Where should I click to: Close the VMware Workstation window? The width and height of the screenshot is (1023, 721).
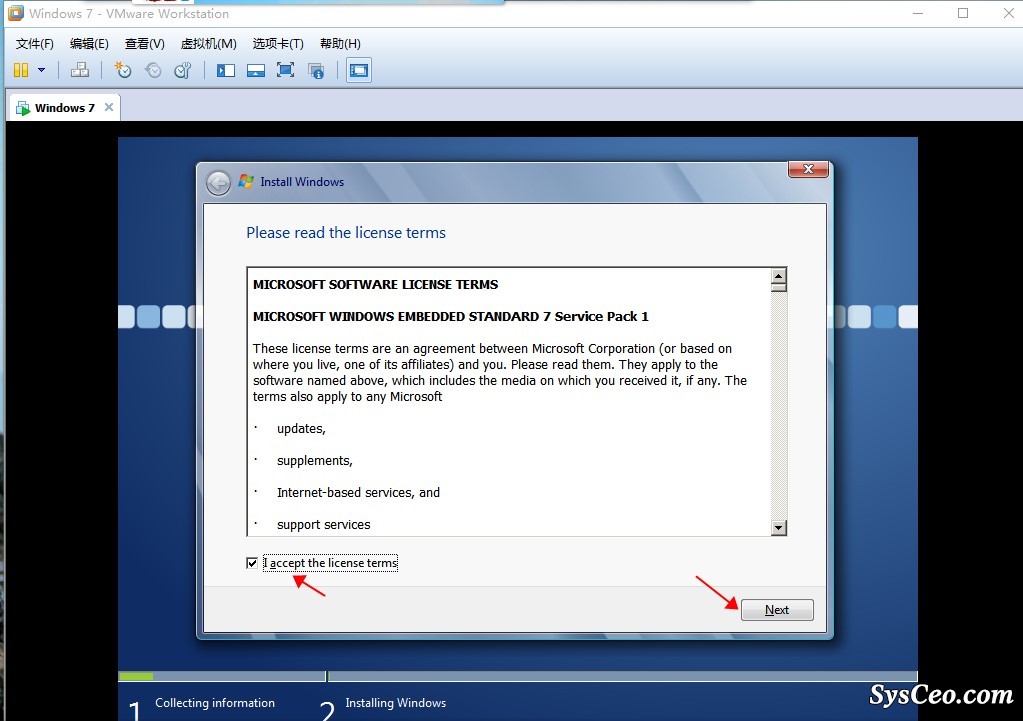[x=1008, y=13]
